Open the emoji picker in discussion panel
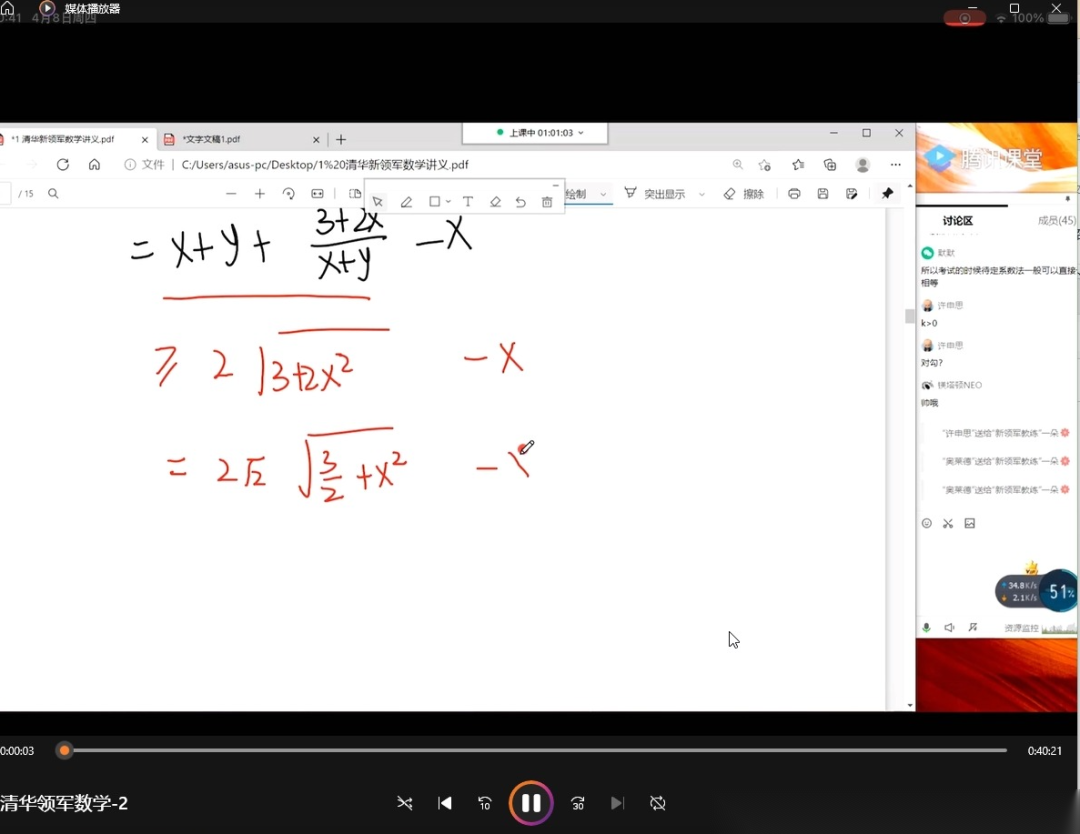Screen dimensions: 1080x834 pyautogui.click(x=927, y=523)
